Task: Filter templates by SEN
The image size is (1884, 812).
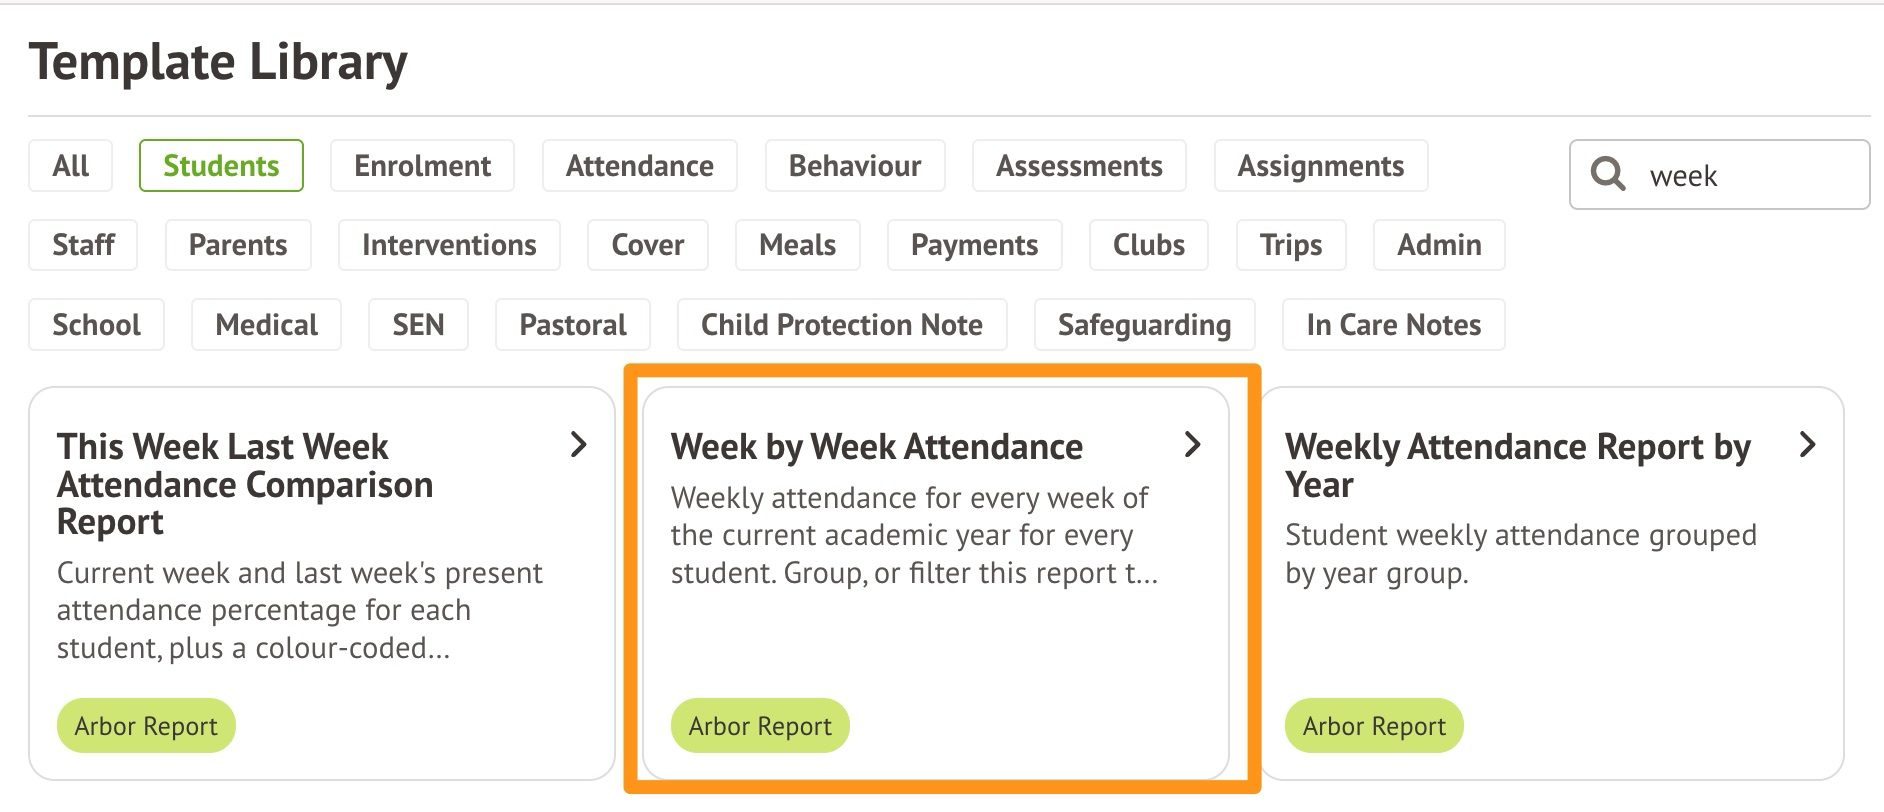Action: 418,325
